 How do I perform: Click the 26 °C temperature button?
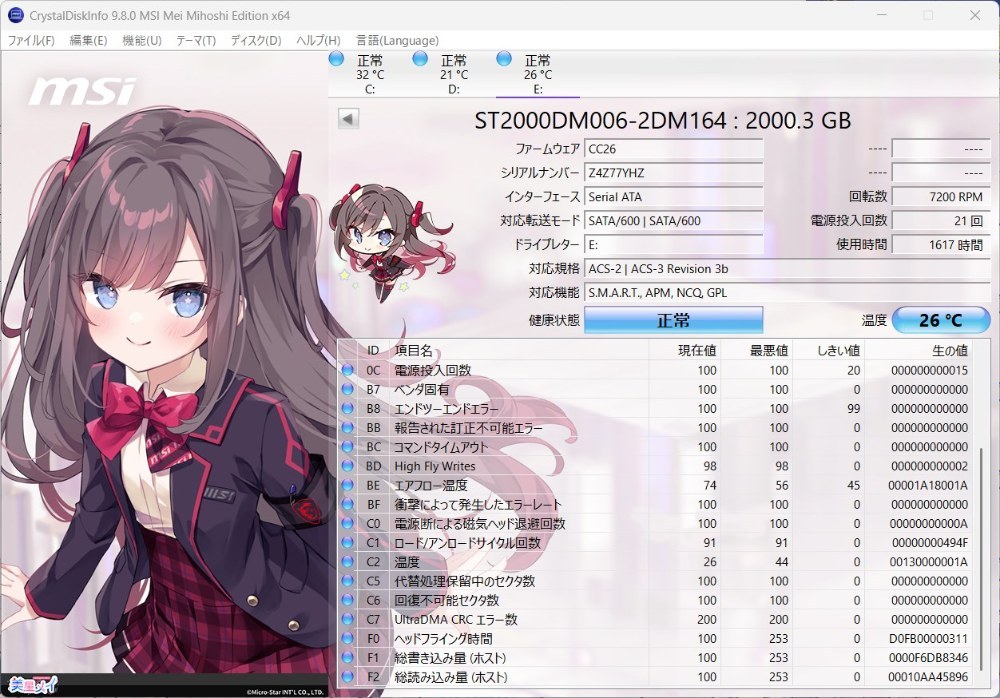point(941,320)
